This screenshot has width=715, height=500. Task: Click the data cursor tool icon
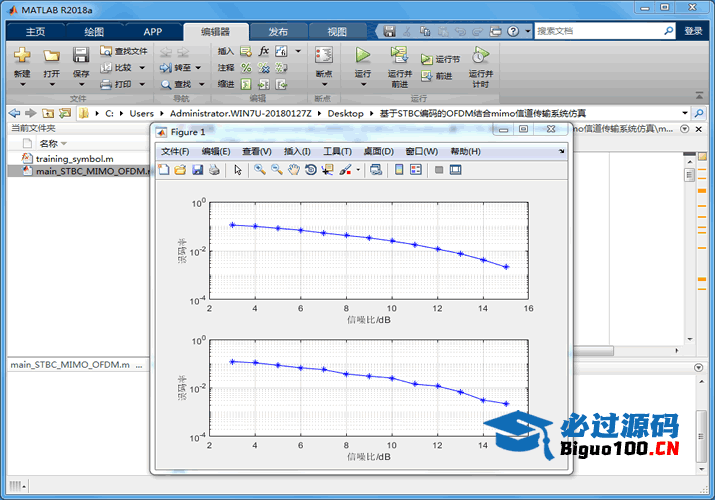[x=328, y=170]
